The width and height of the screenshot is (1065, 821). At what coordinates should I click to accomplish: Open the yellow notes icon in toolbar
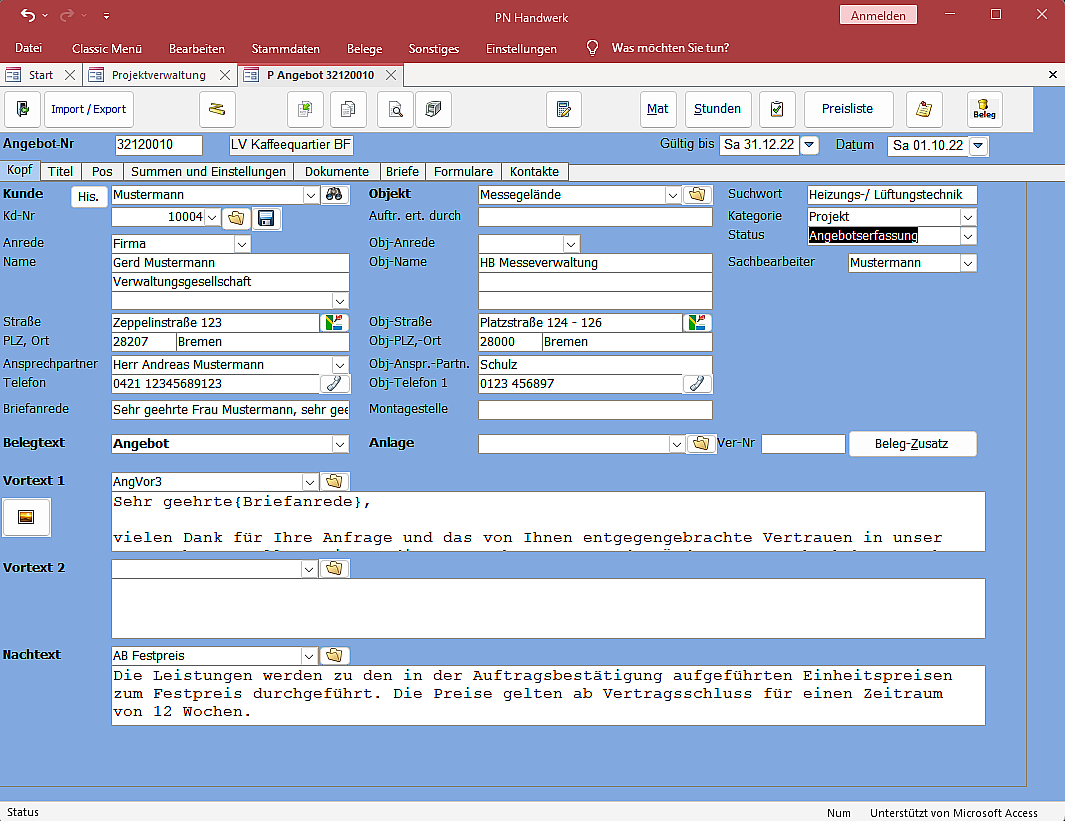924,109
